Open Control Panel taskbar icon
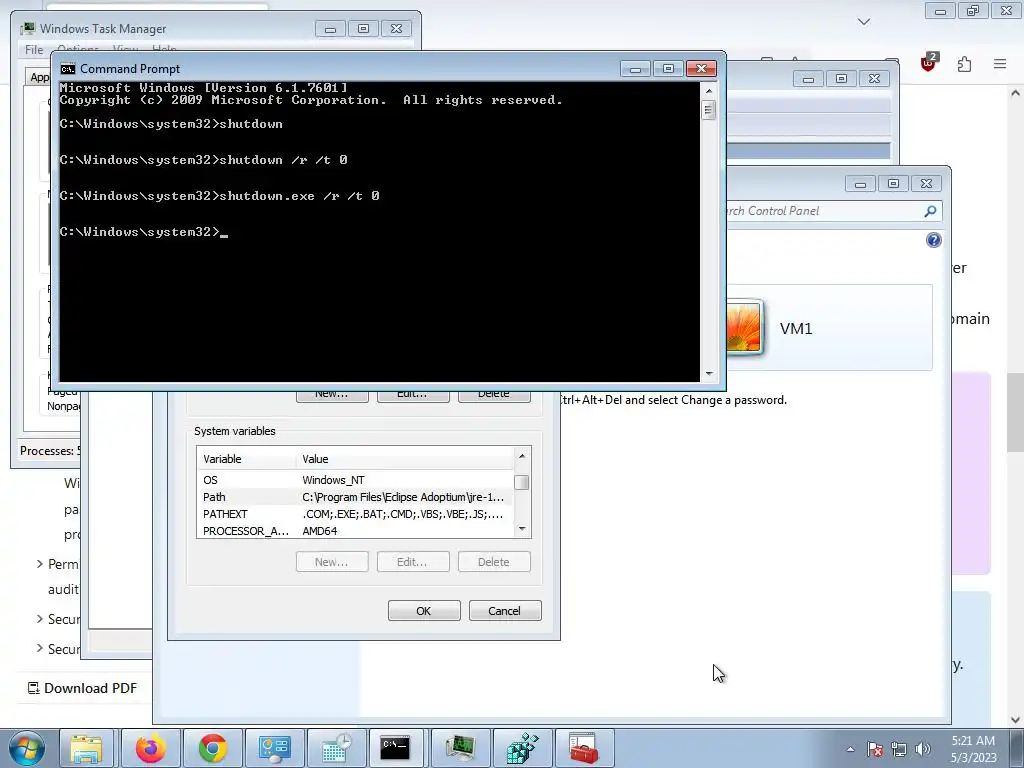The height and width of the screenshot is (768, 1024). point(274,748)
